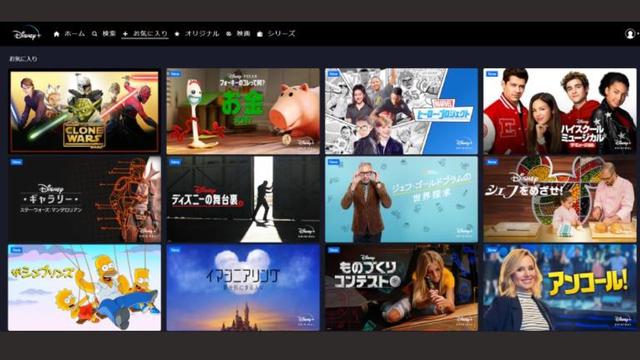Click the film reel icon beside 映画
Image resolution: width=640 pixels, height=360 pixels.
(229, 34)
